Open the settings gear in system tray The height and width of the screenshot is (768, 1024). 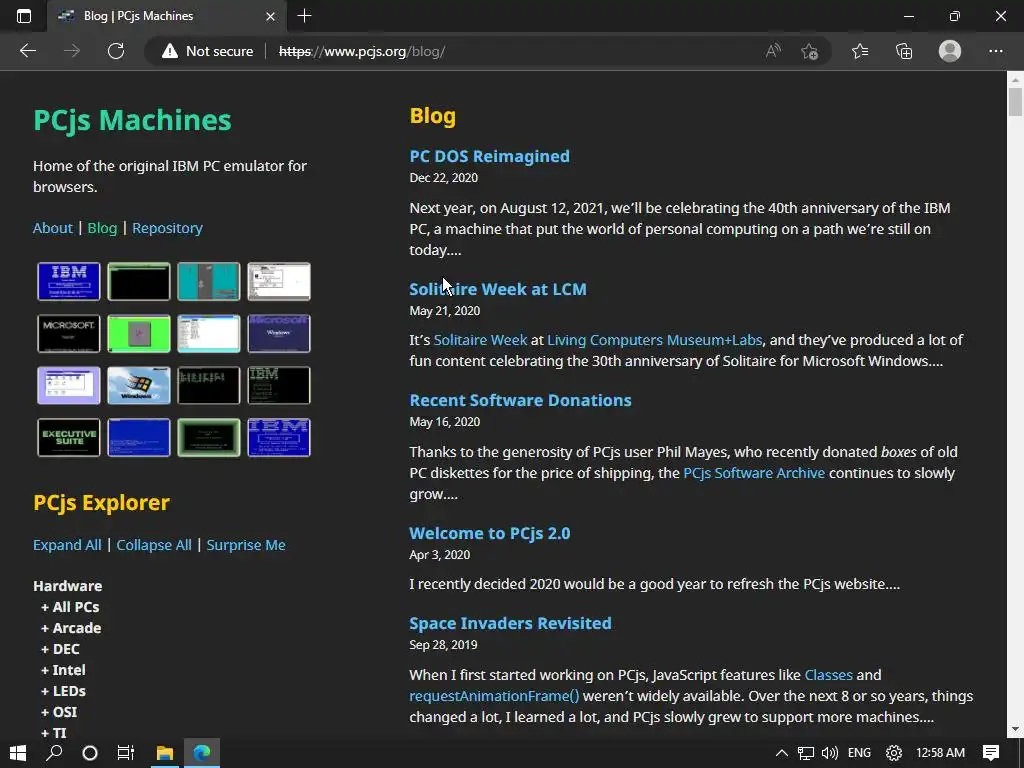893,753
